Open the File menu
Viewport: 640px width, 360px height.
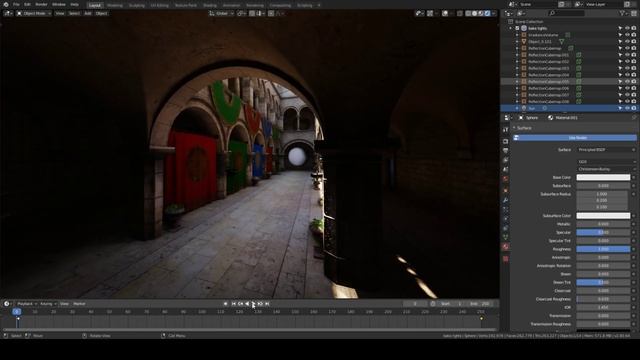[x=16, y=4]
